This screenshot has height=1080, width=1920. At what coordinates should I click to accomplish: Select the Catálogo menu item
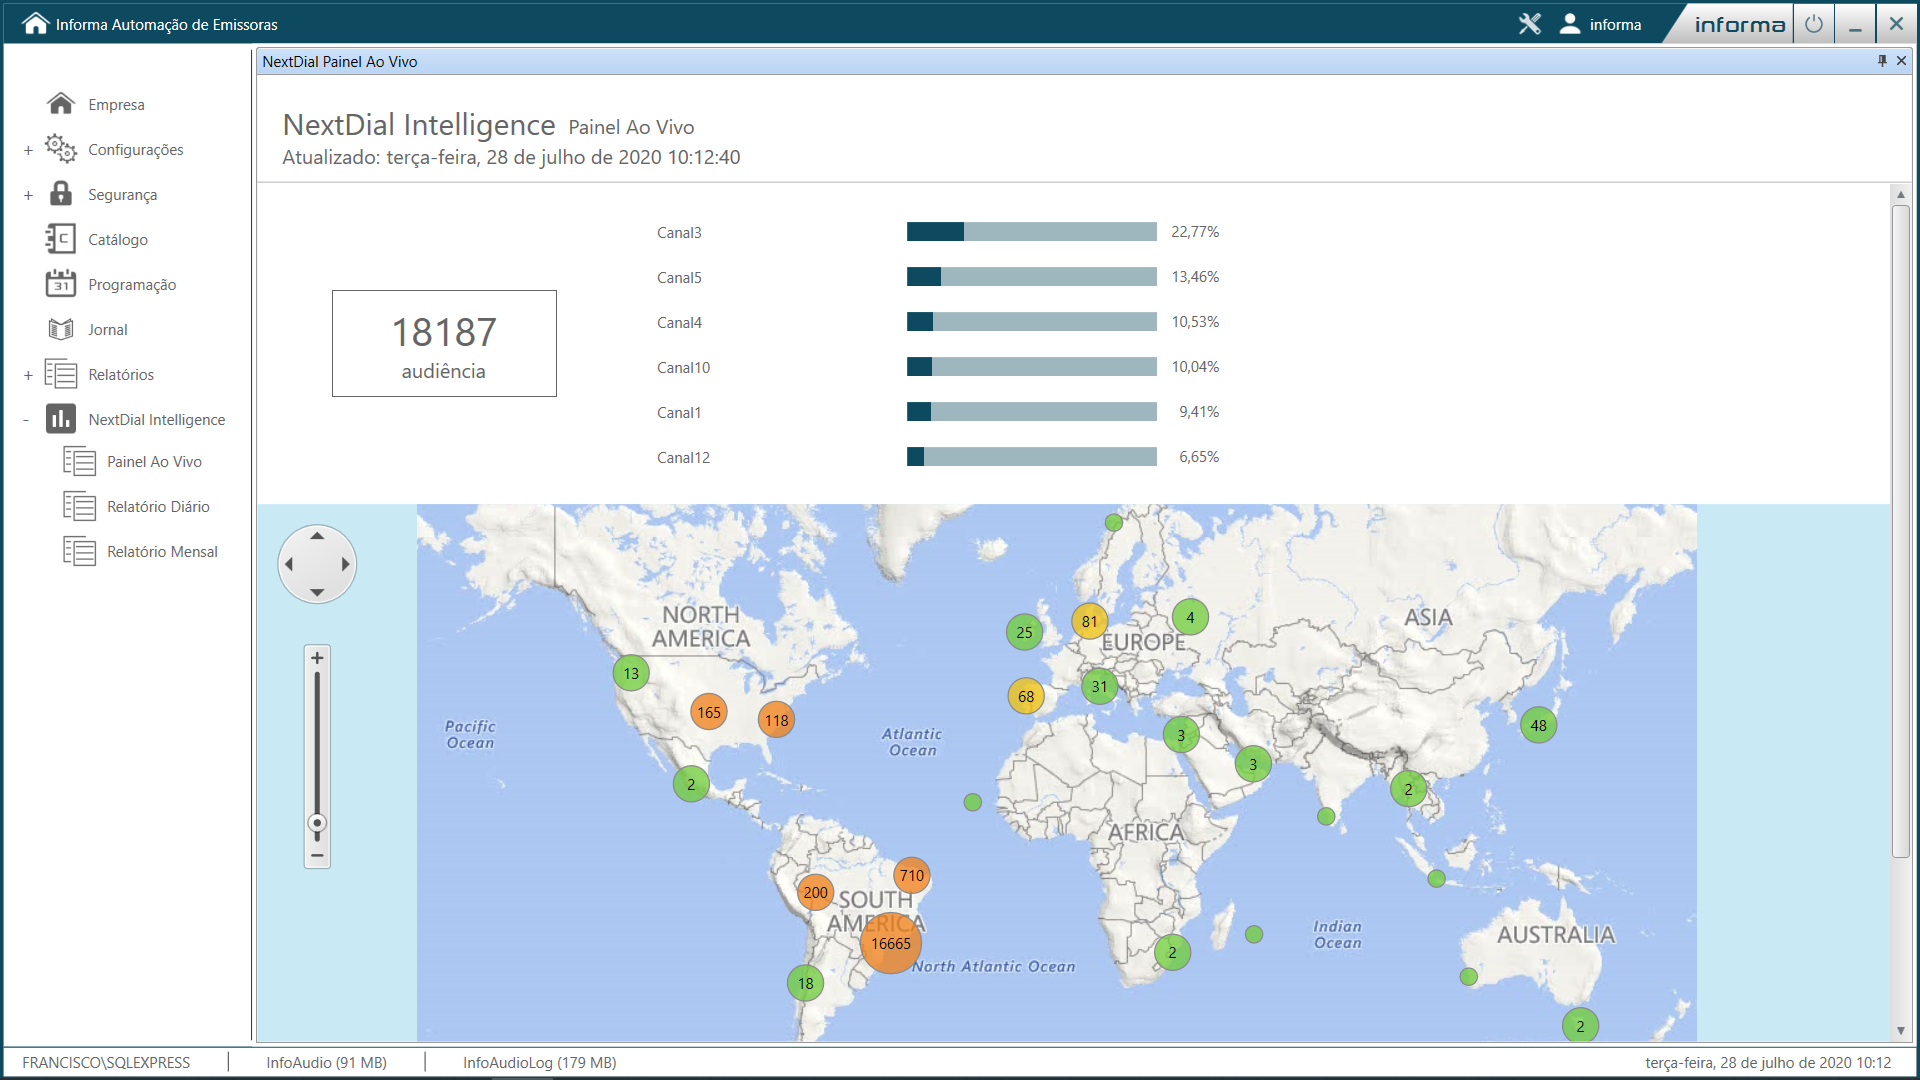[118, 239]
